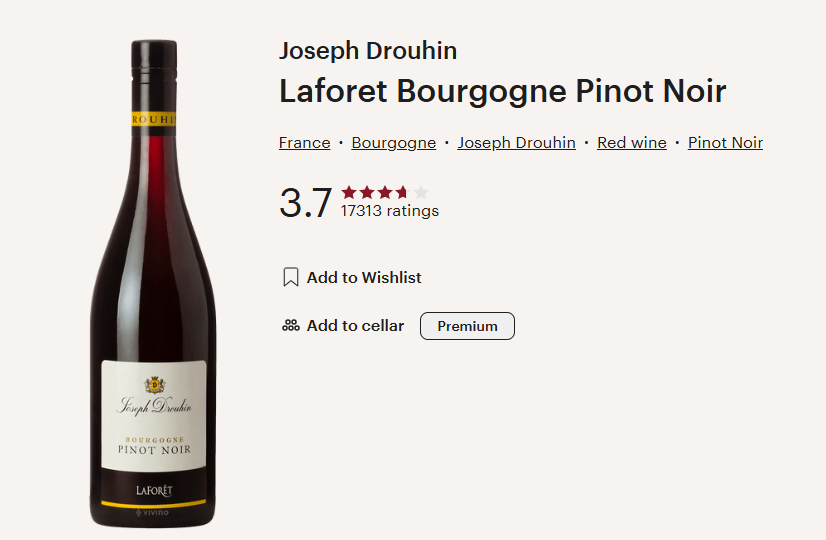Click the Joseph Drouhin heading above wine name
Viewport: 826px width, 540px height.
pyautogui.click(x=368, y=51)
